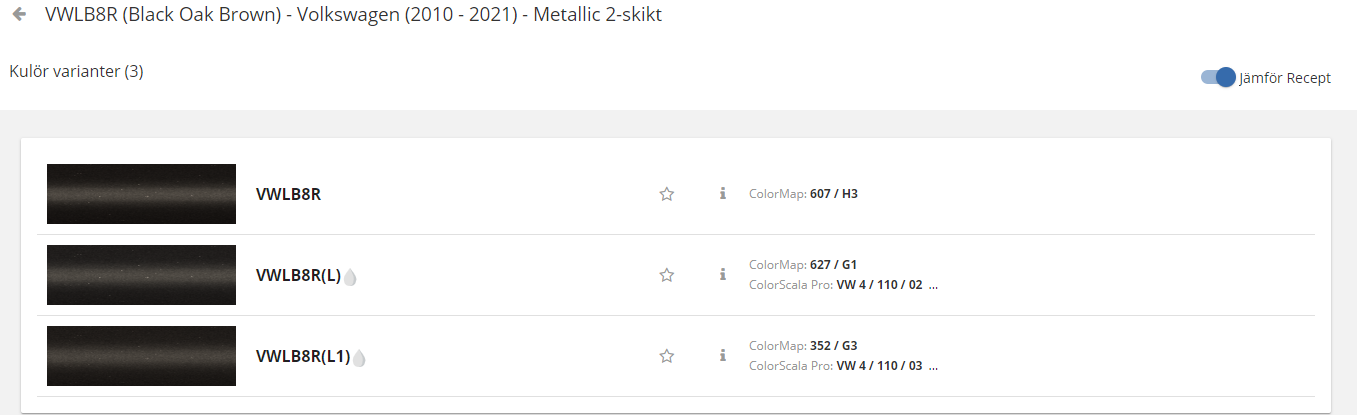
Task: Select the VWLB8R variant name
Action: click(288, 194)
